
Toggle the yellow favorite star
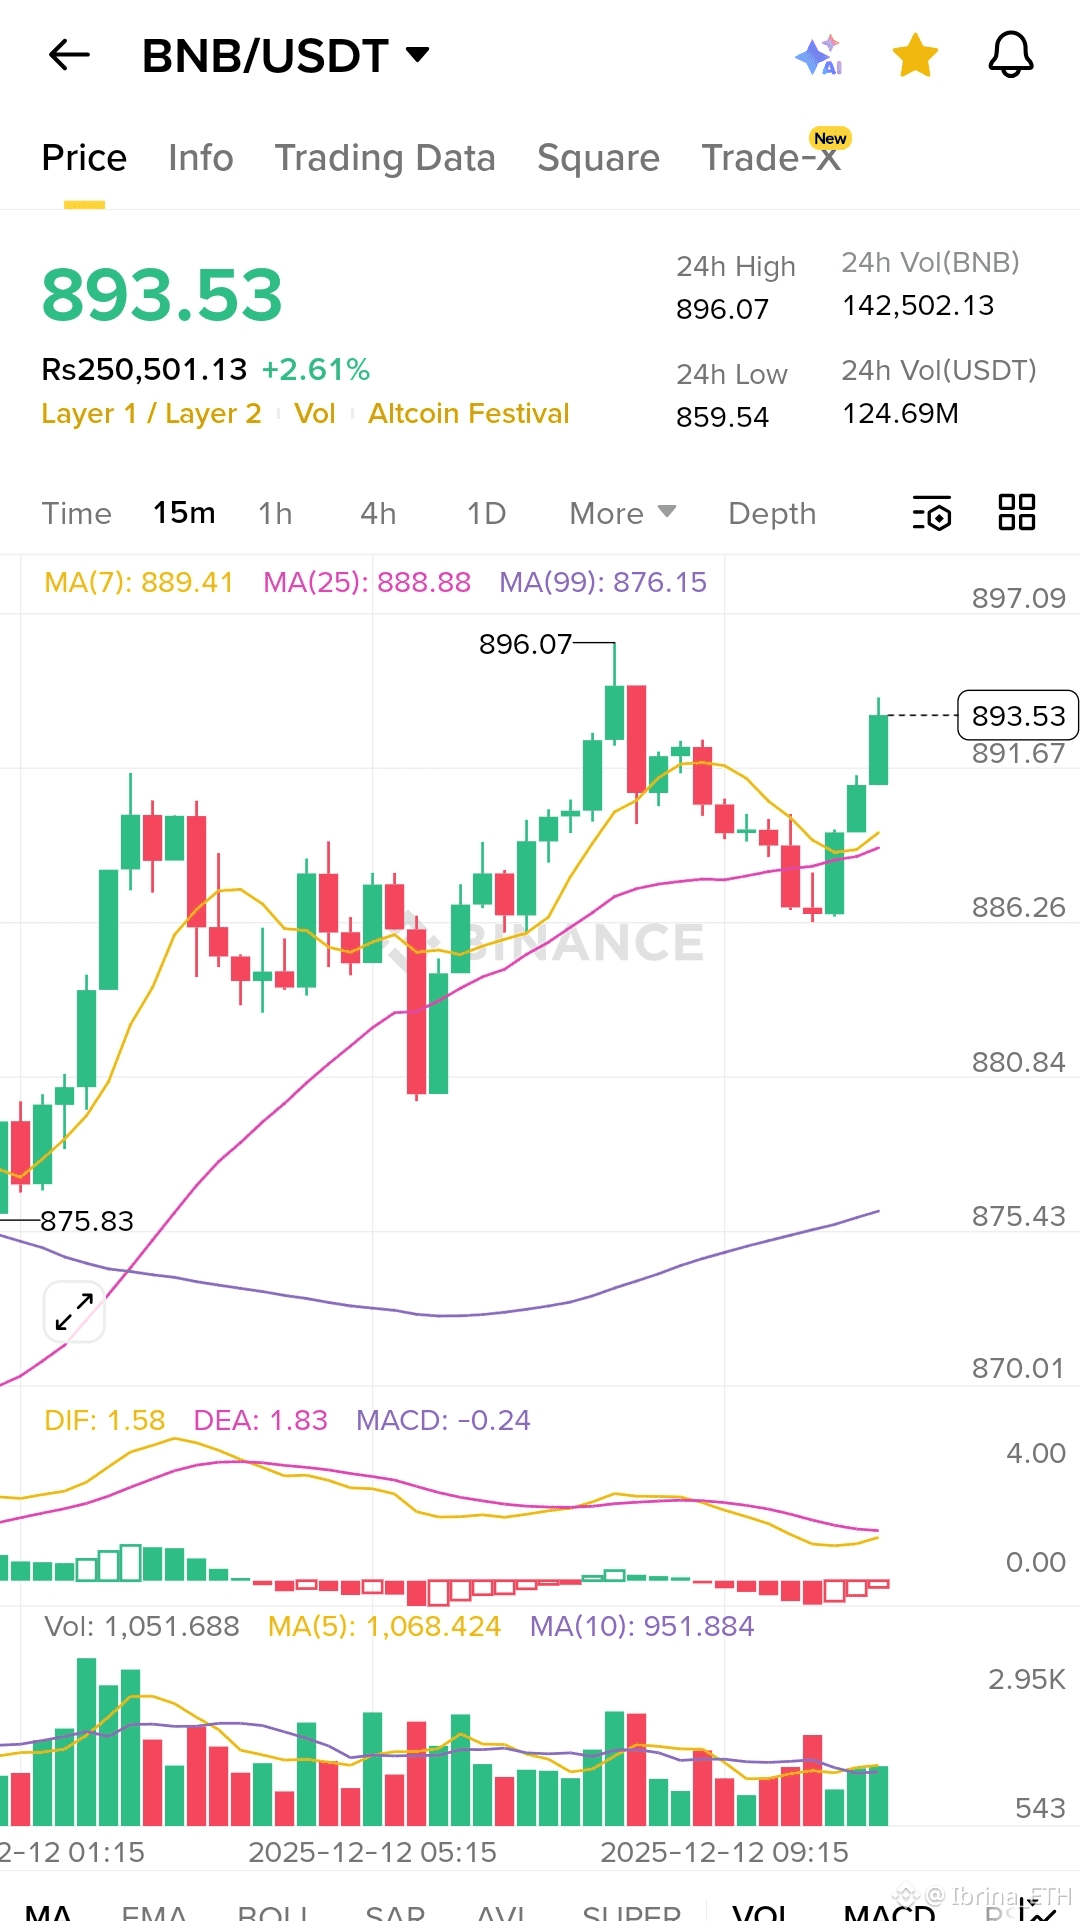915,55
